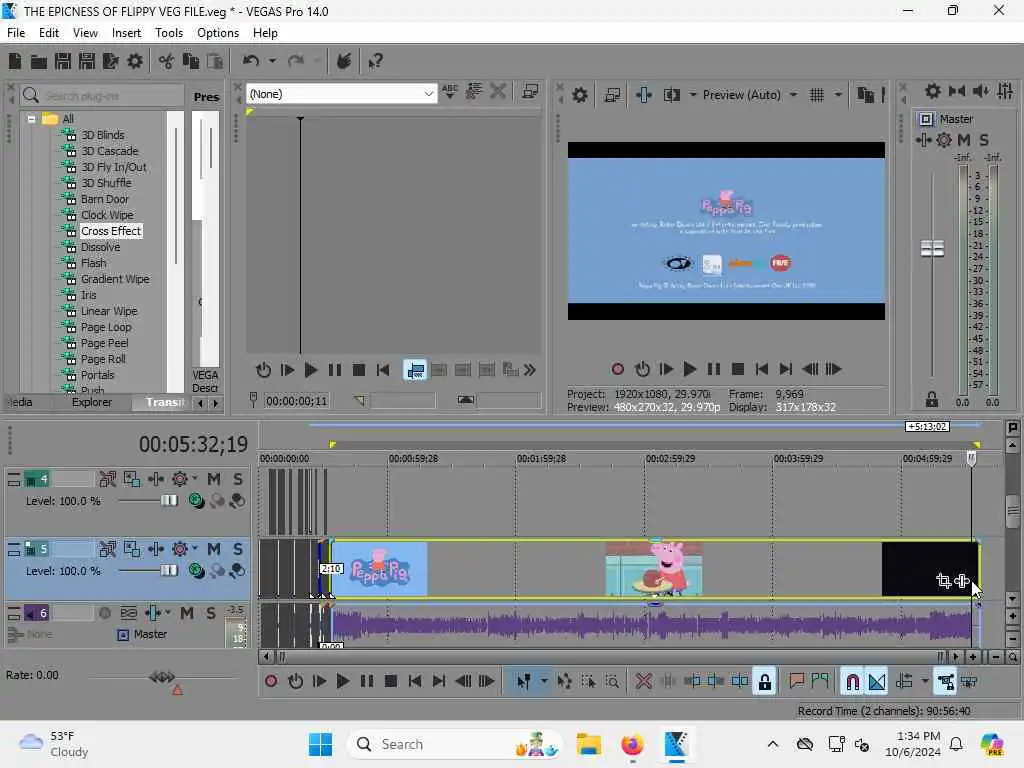Solo the Master bus with S
The height and width of the screenshot is (768, 1024).
point(984,140)
